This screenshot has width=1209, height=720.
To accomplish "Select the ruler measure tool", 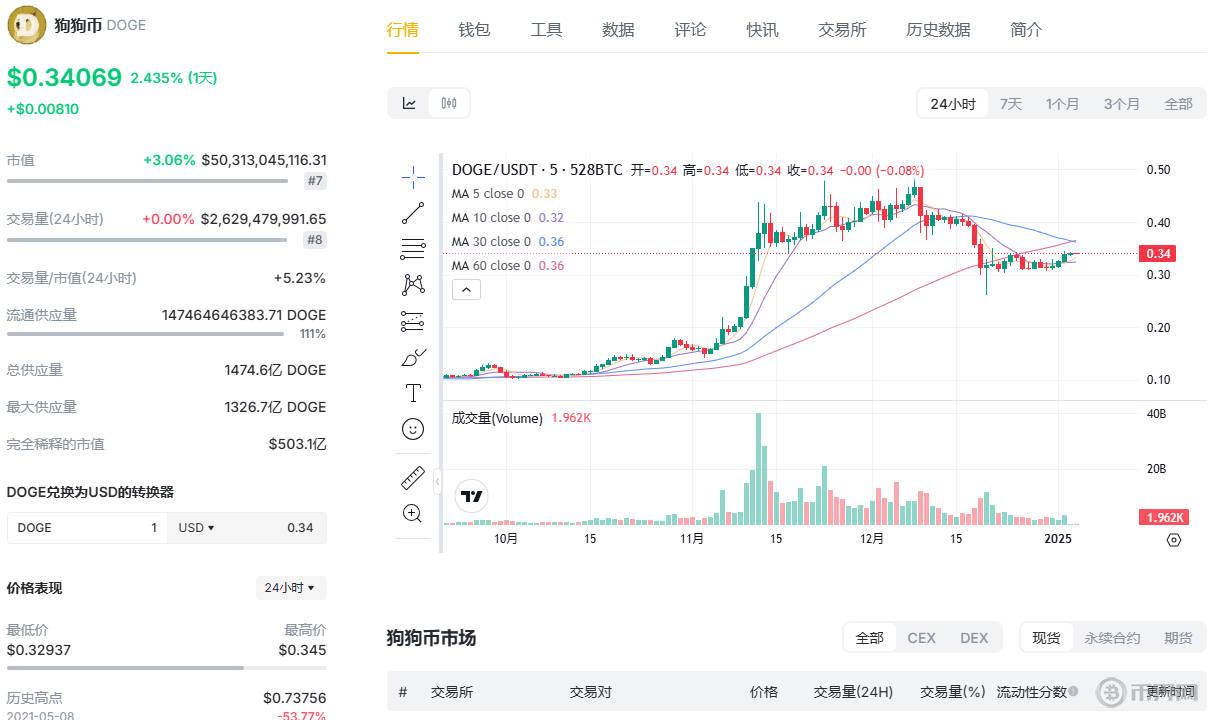I will pyautogui.click(x=413, y=477).
